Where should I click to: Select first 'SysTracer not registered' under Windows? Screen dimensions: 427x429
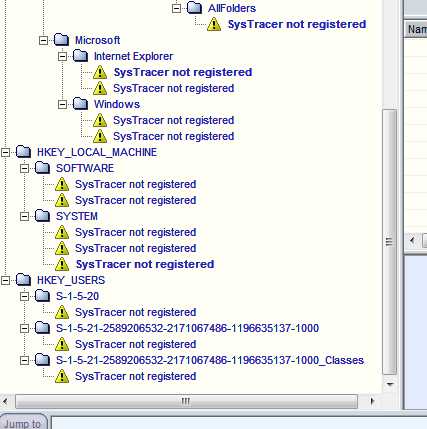(173, 120)
